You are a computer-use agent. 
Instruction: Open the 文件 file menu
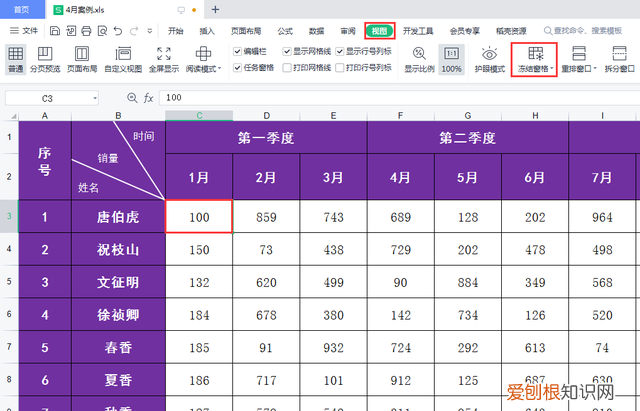pyautogui.click(x=24, y=31)
